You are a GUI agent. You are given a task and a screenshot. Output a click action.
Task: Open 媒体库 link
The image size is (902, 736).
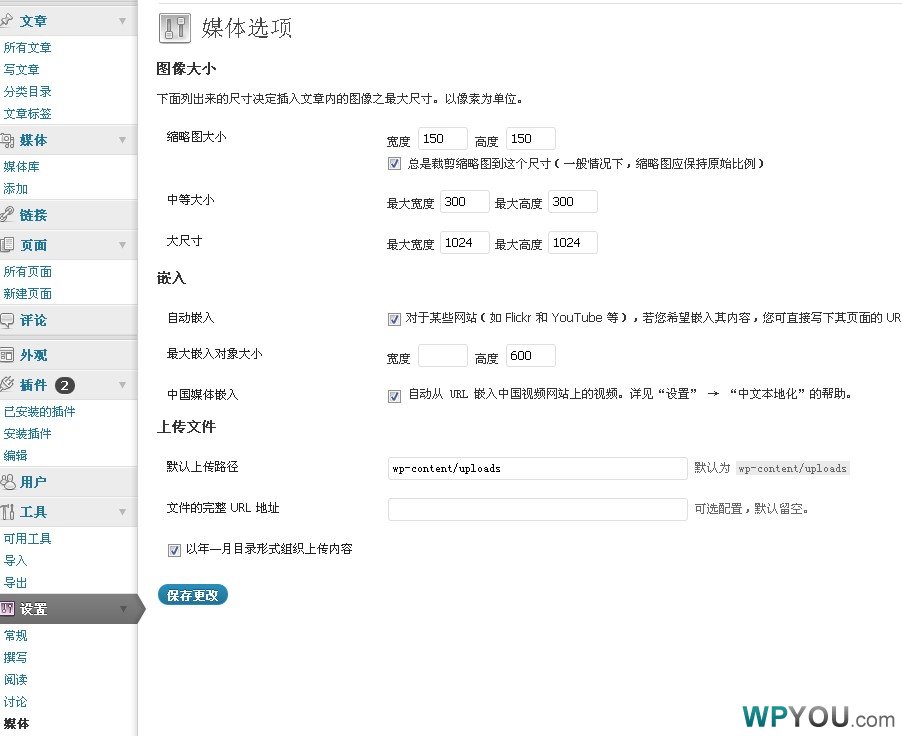coord(21,167)
